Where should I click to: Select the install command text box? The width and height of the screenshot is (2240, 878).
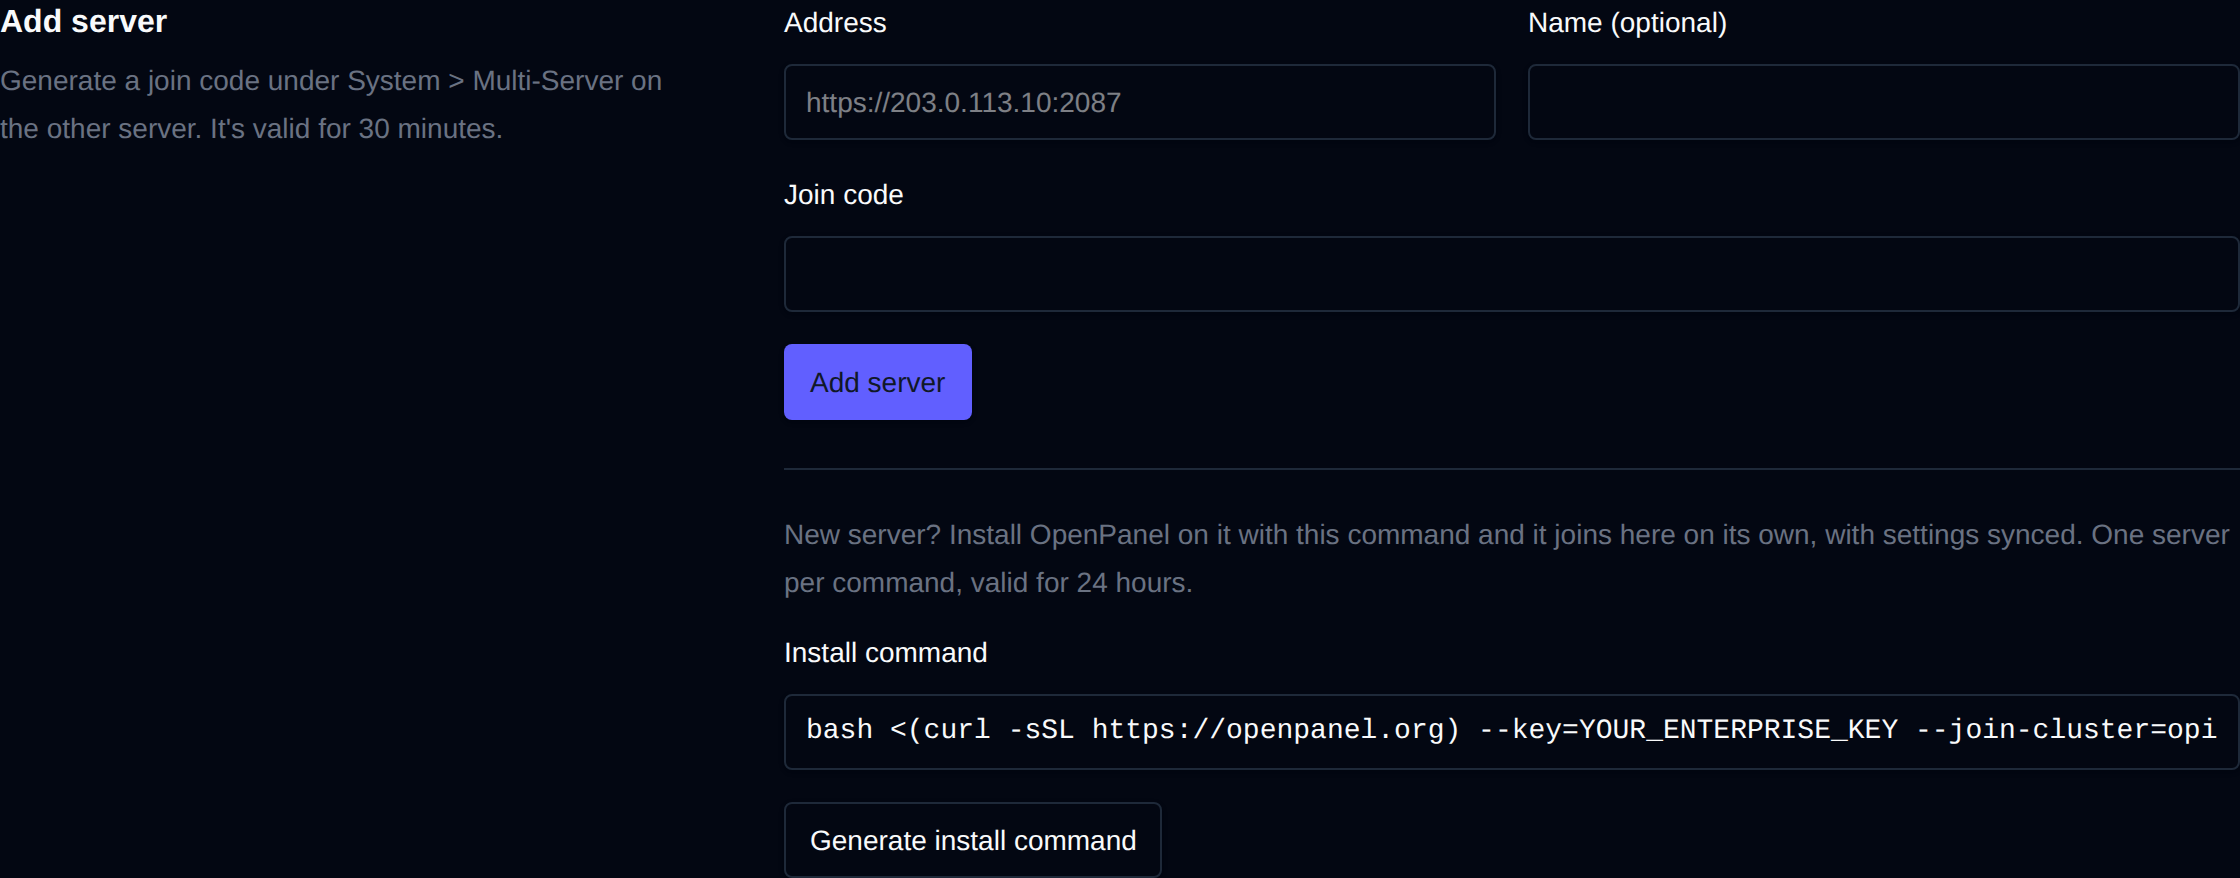coord(1511,731)
